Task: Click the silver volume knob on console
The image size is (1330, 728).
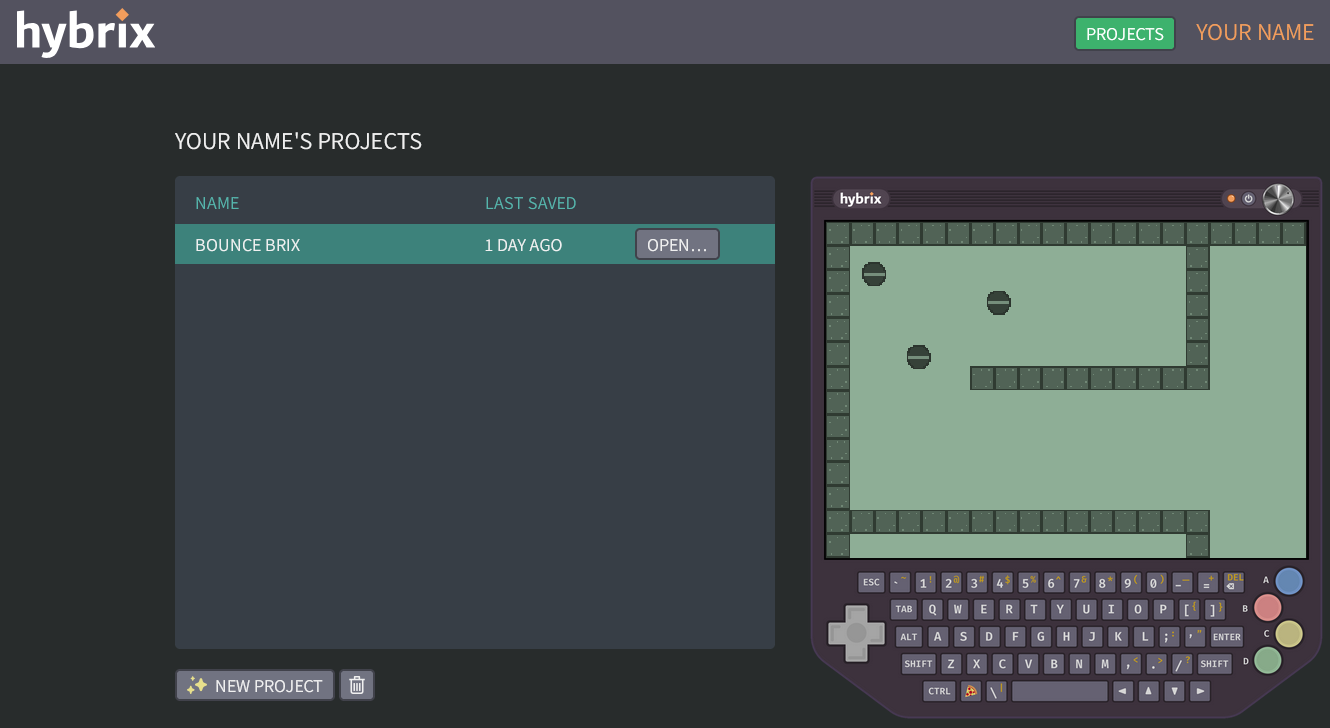Action: pos(1278,199)
